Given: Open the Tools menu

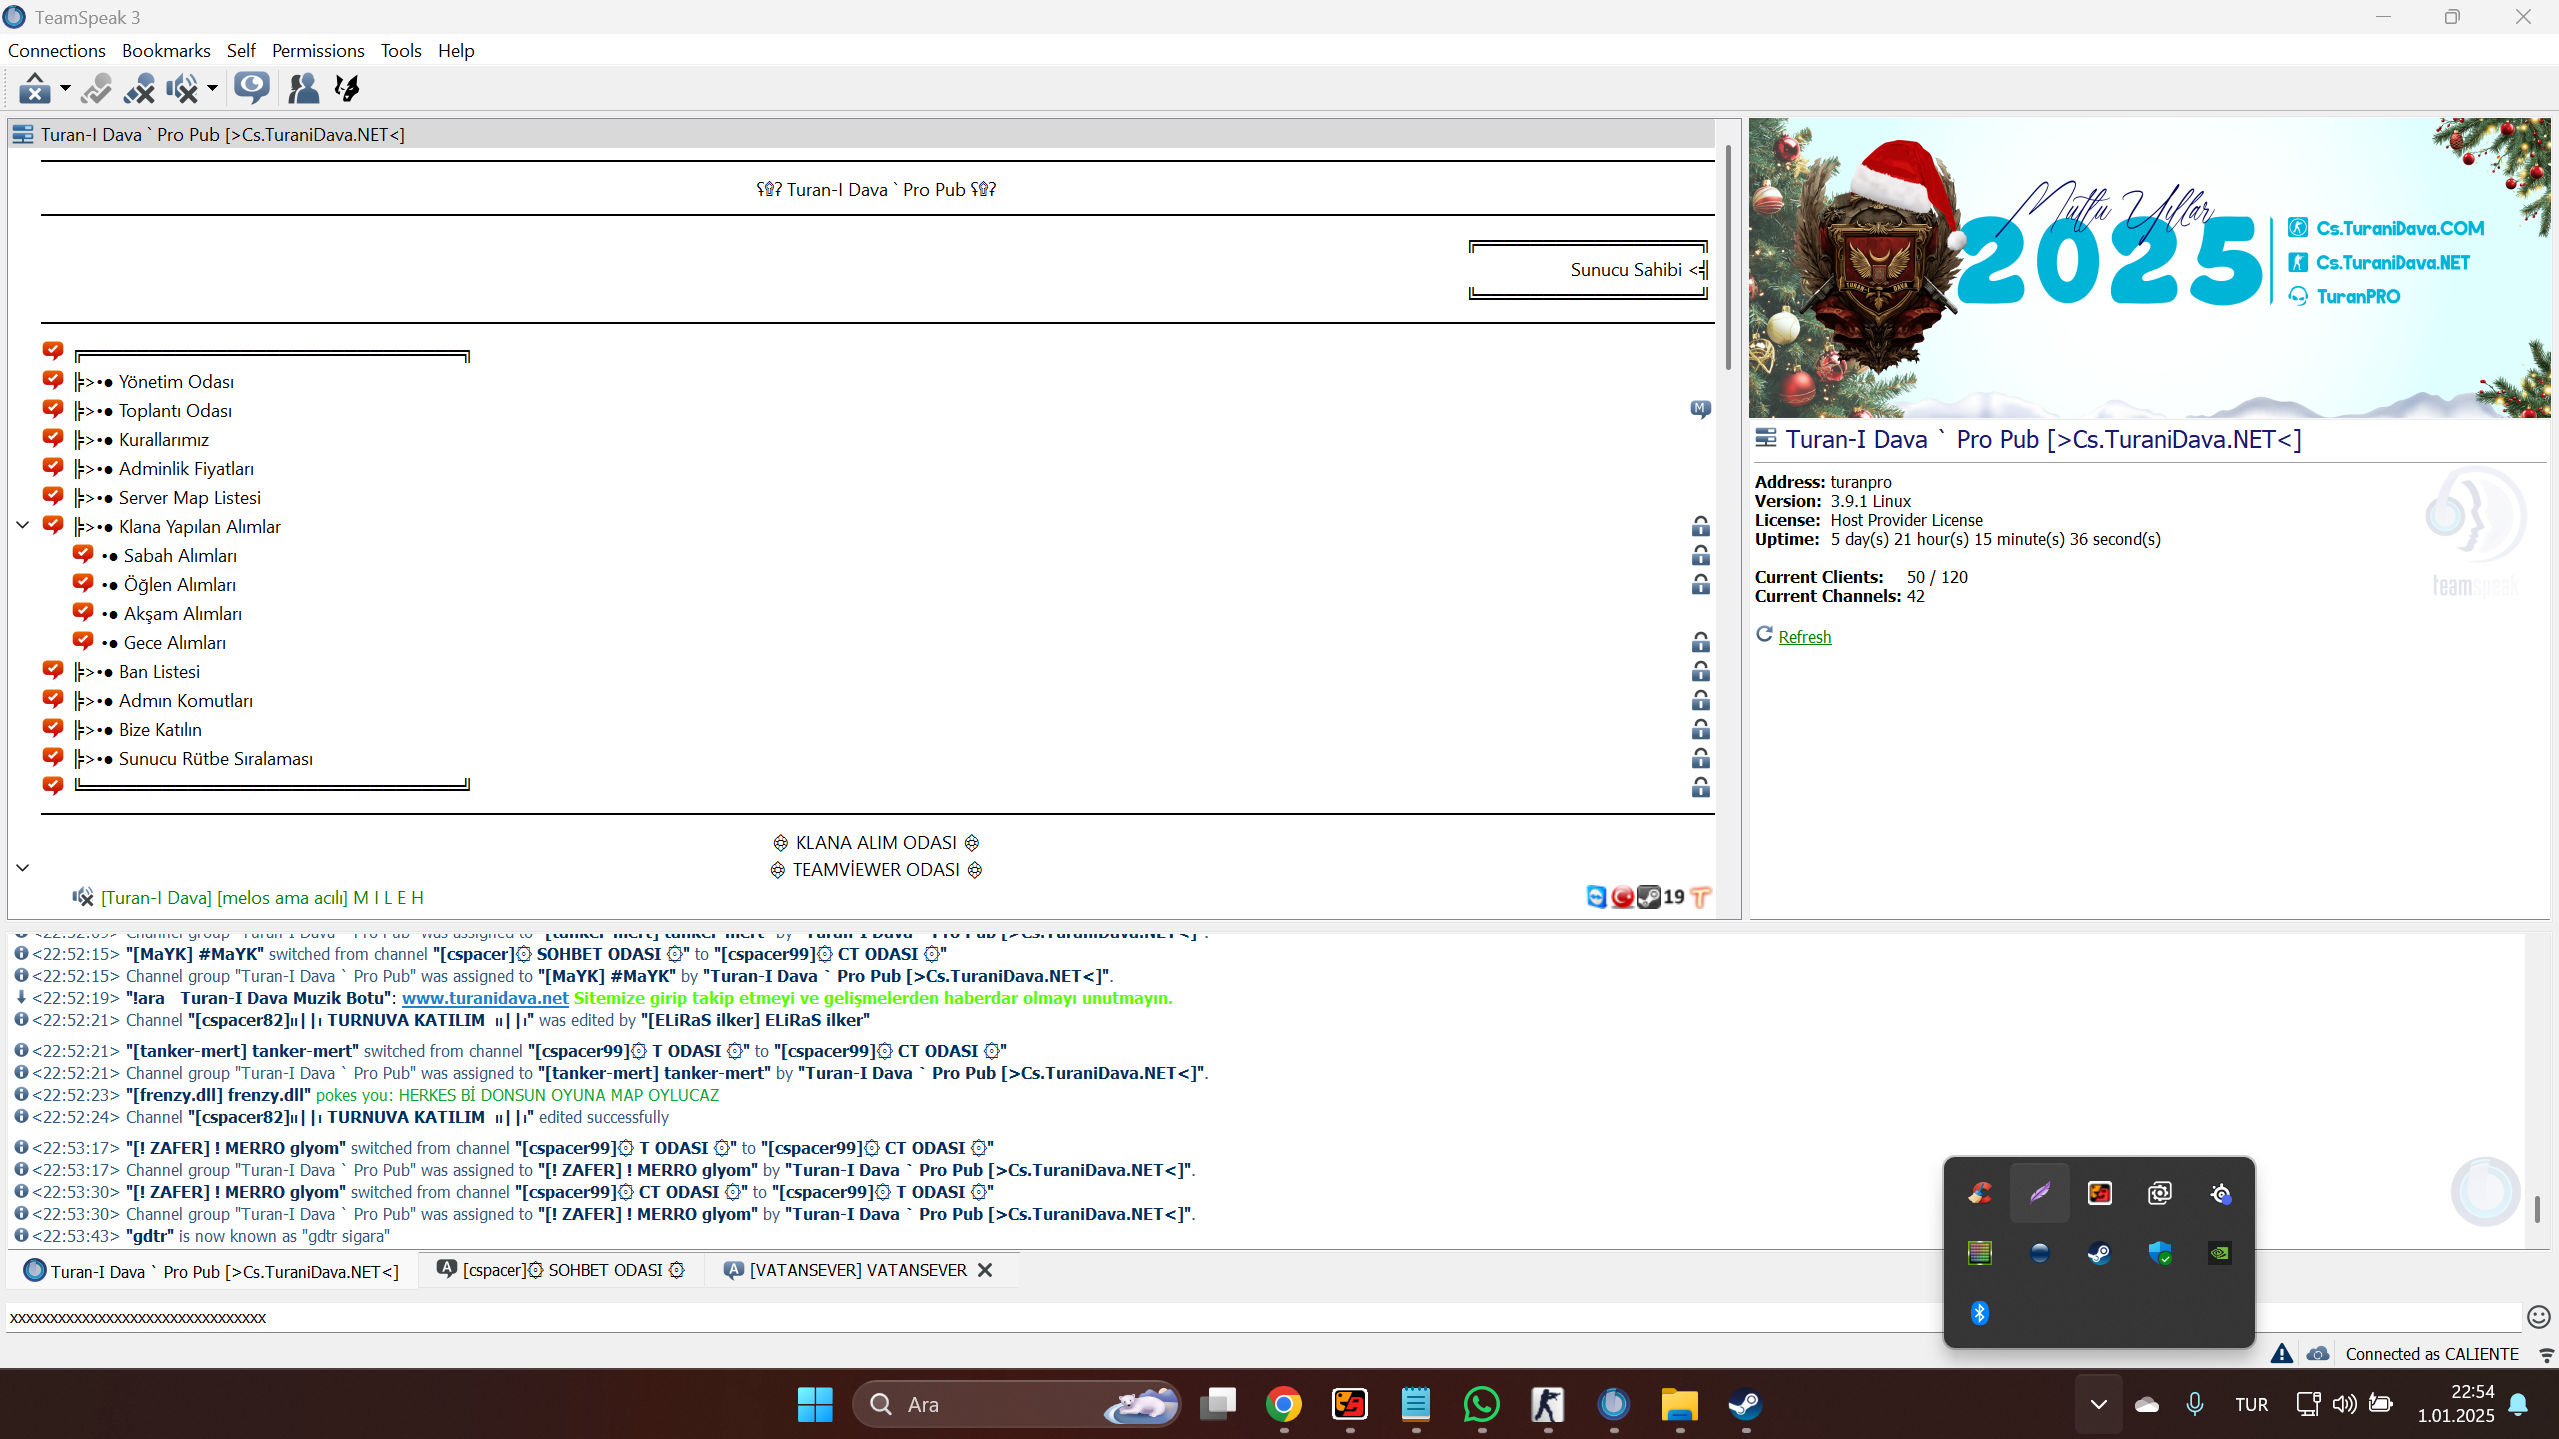Looking at the screenshot, I should tap(401, 50).
